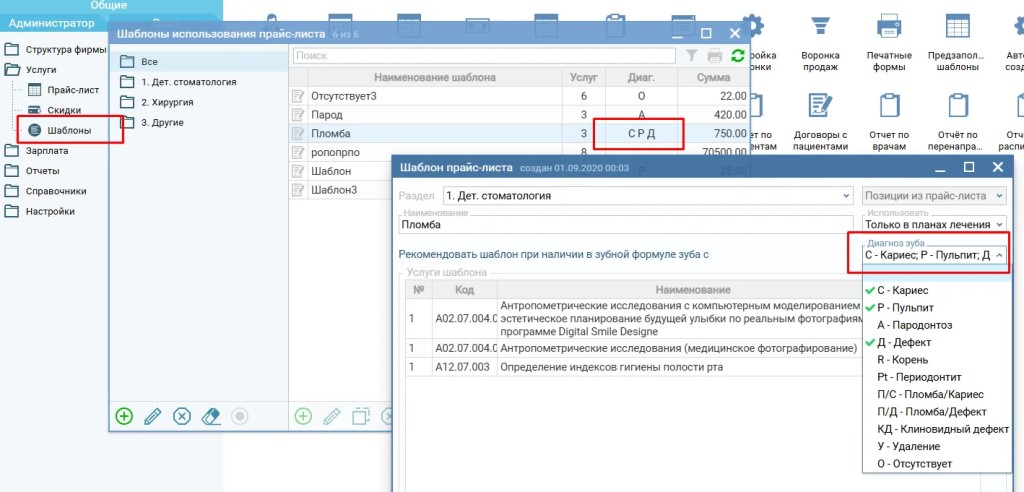Viewport: 1024px width, 492px height.
Task: Open the Воронка продаж funnel icon
Action: pos(820,28)
